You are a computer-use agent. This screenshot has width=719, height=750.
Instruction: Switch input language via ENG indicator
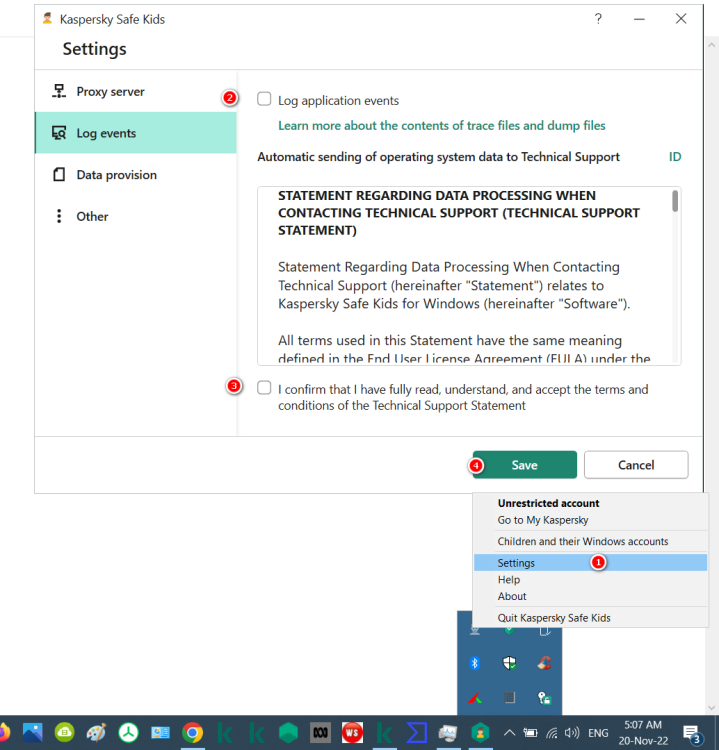(x=598, y=733)
